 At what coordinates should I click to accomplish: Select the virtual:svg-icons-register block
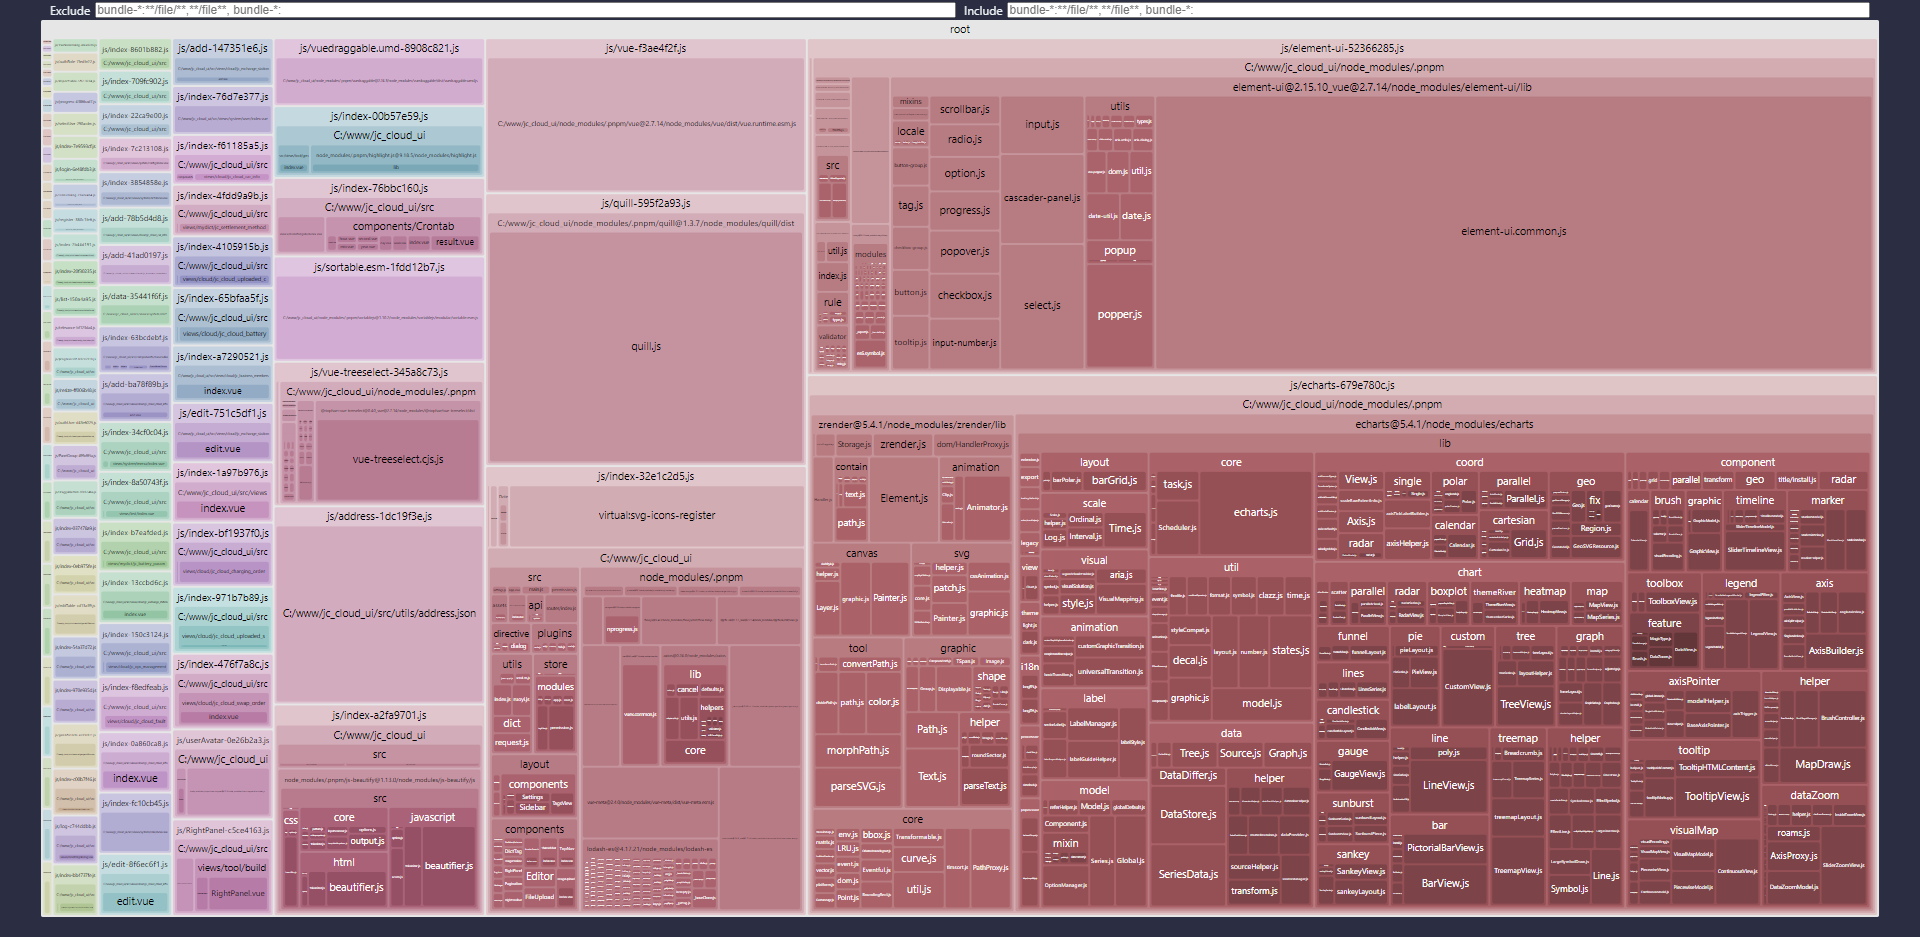pyautogui.click(x=657, y=516)
